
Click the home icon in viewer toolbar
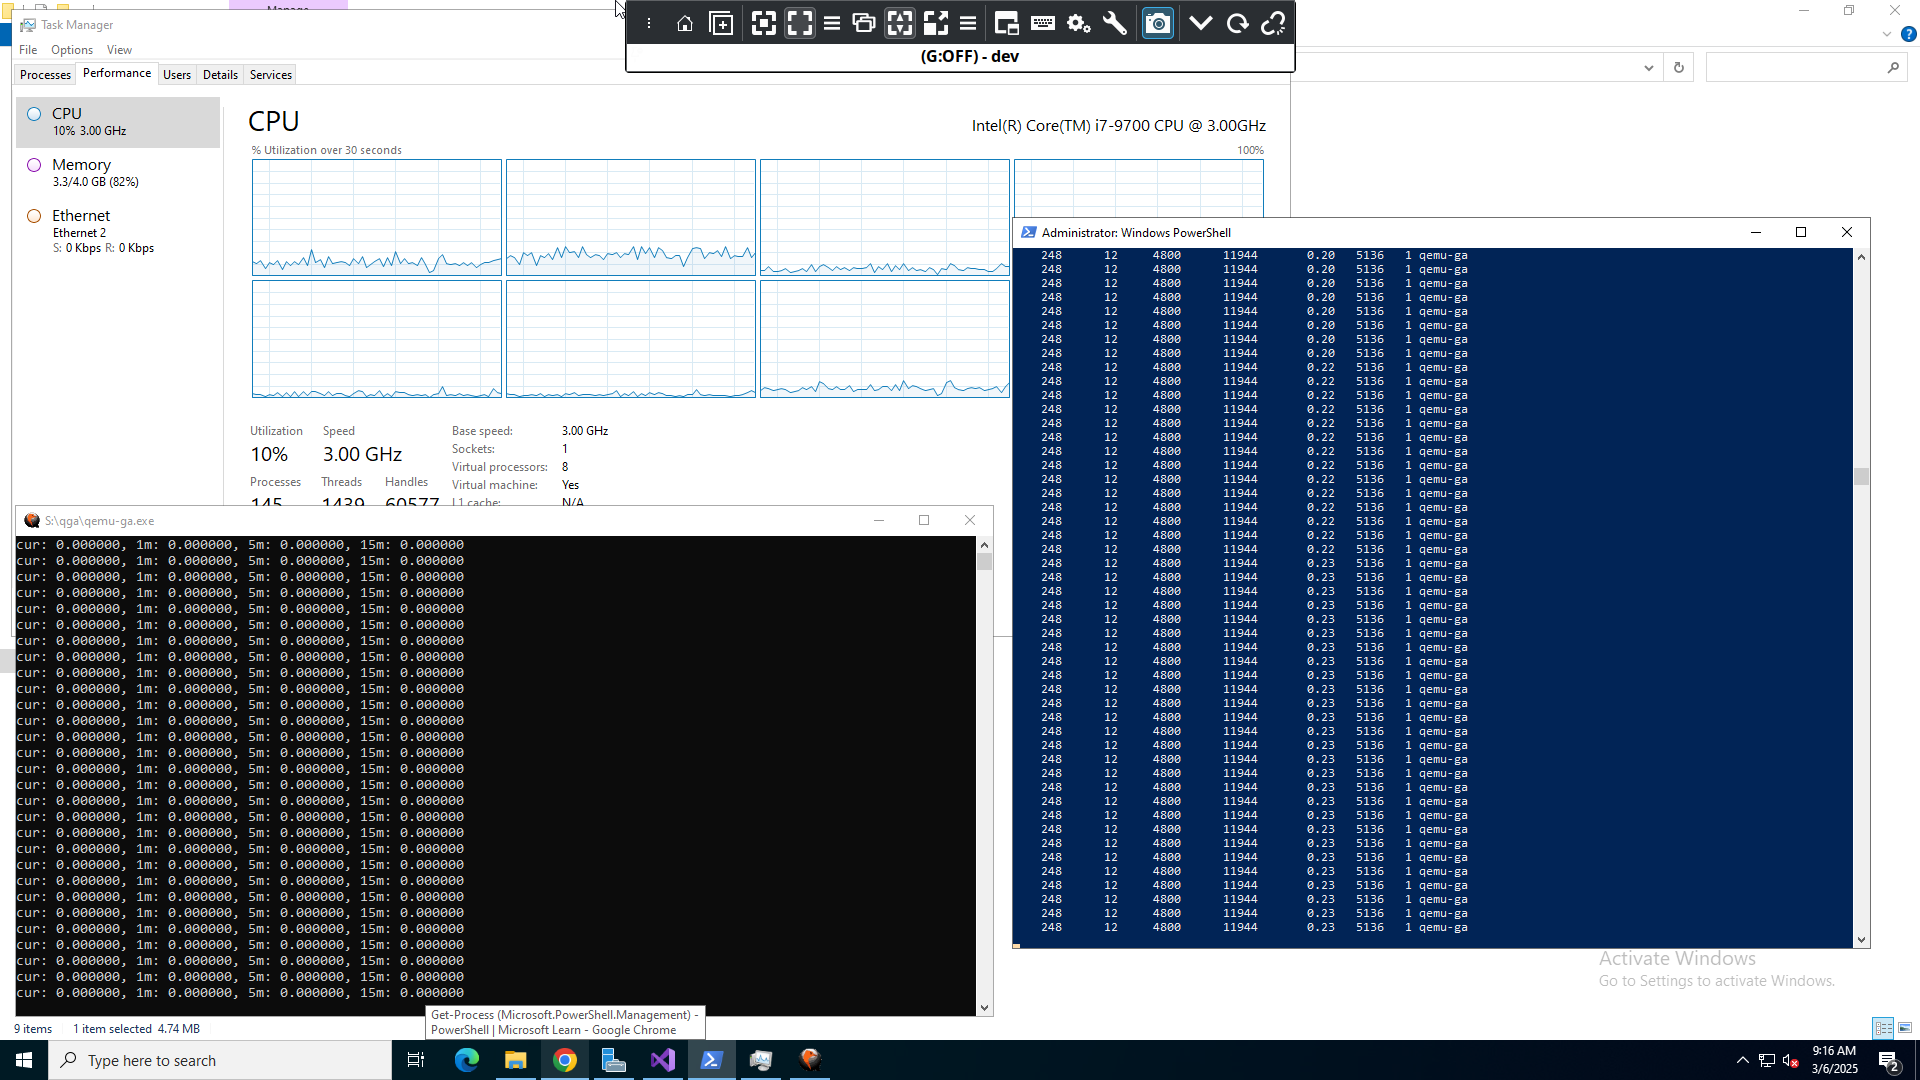coord(684,24)
